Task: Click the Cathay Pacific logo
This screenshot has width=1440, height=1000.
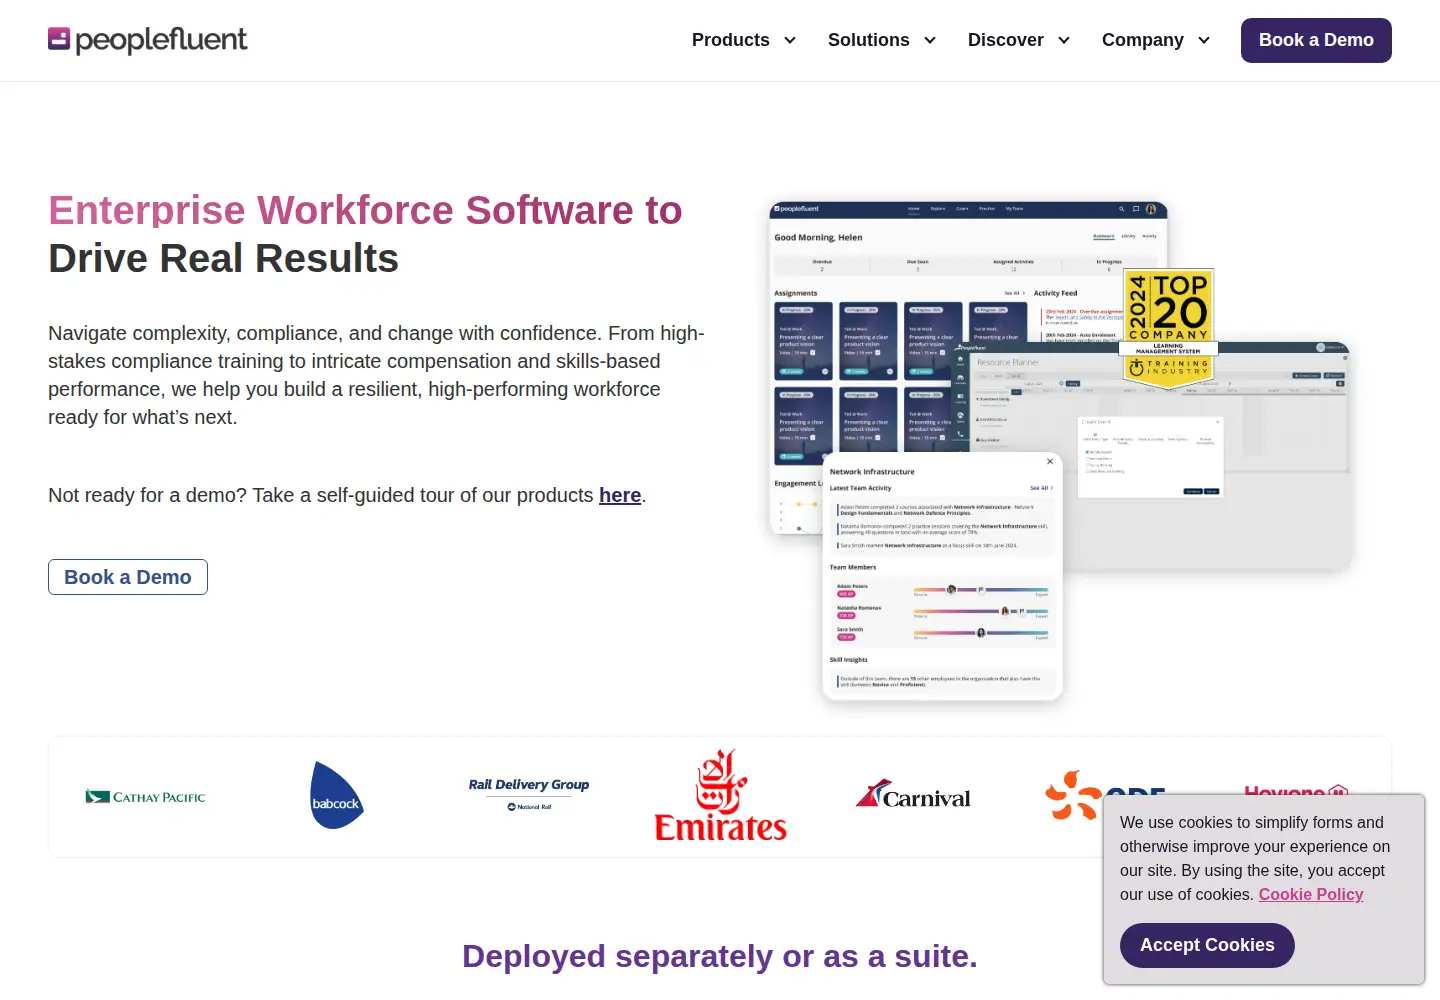Action: (x=145, y=797)
